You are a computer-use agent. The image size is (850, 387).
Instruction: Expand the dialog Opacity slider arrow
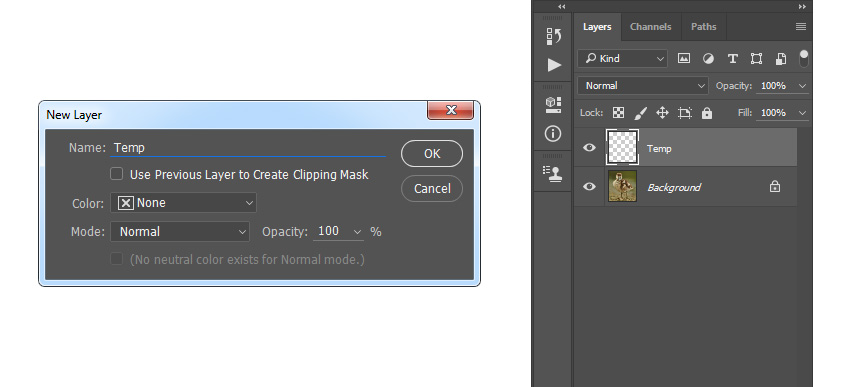click(x=357, y=232)
